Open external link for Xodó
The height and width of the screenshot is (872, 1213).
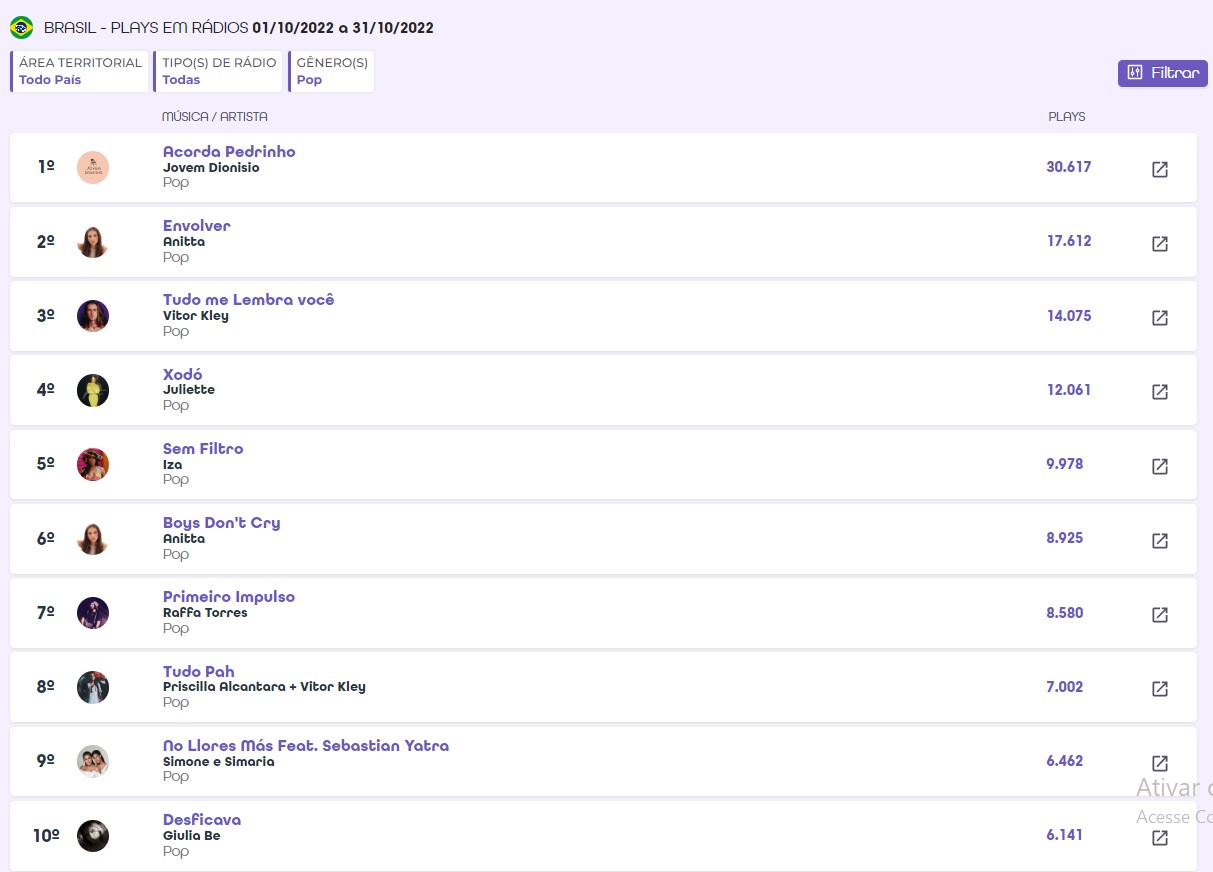point(1160,392)
